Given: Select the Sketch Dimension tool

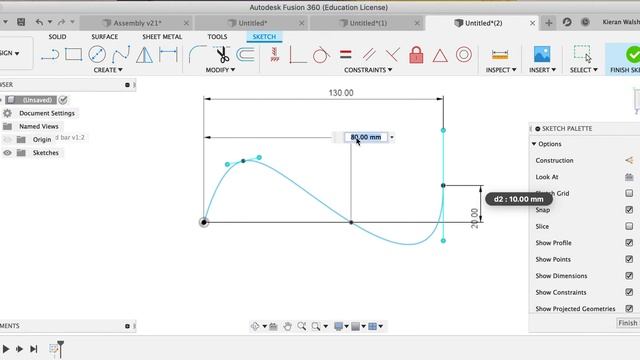Looking at the screenshot, I should click(x=168, y=55).
